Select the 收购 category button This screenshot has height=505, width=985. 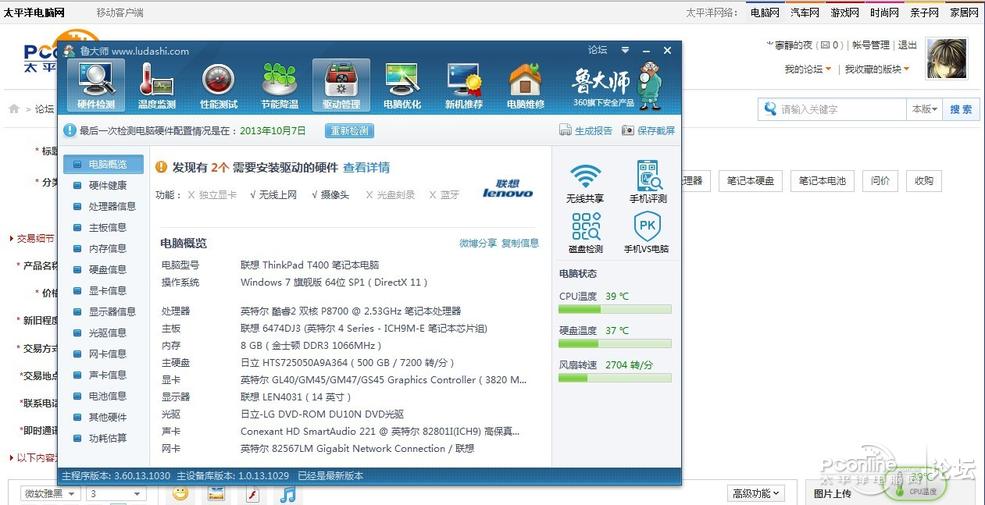tap(924, 181)
